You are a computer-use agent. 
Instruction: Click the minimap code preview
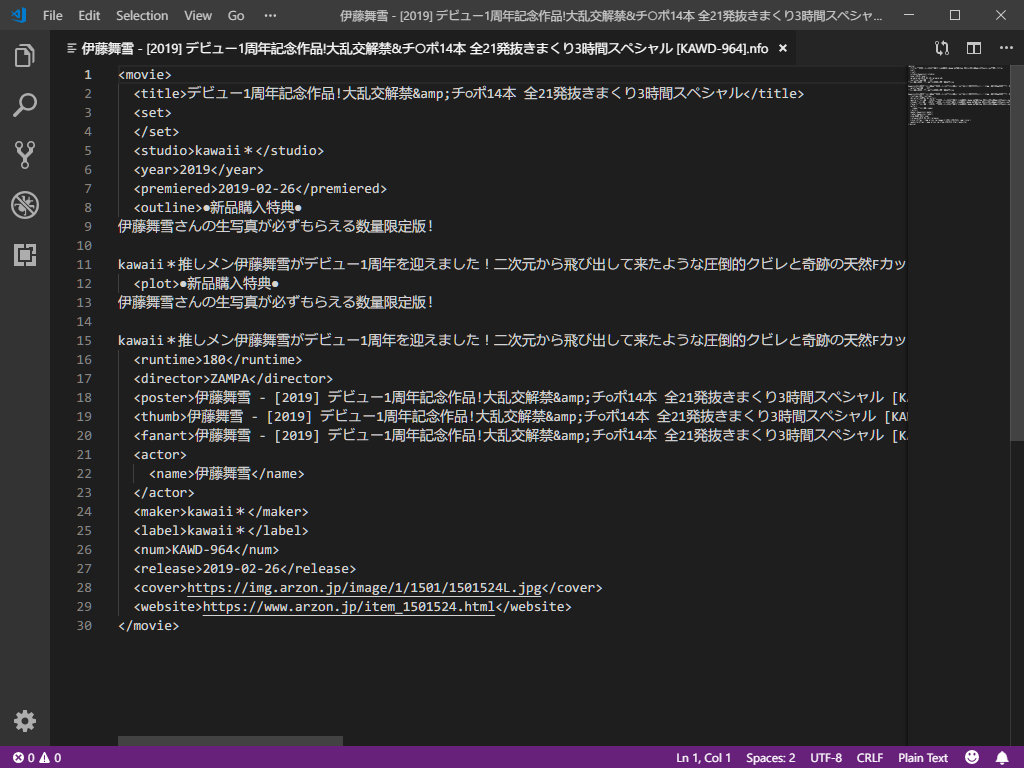(x=959, y=95)
